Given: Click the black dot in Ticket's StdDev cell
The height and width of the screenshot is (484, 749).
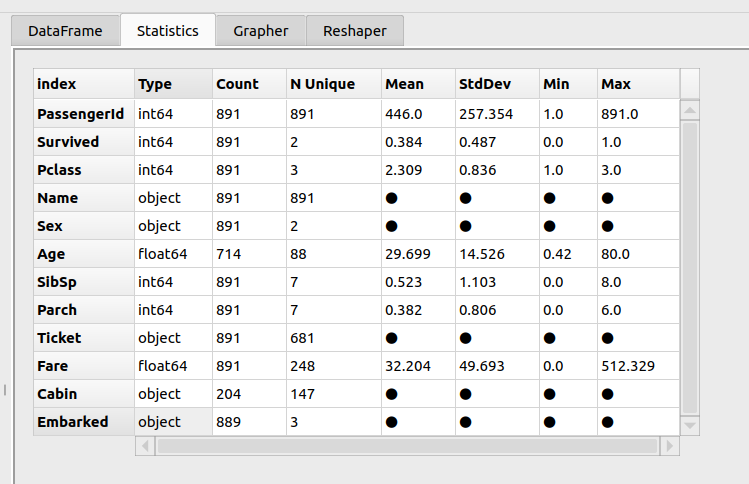Looking at the screenshot, I should [466, 338].
